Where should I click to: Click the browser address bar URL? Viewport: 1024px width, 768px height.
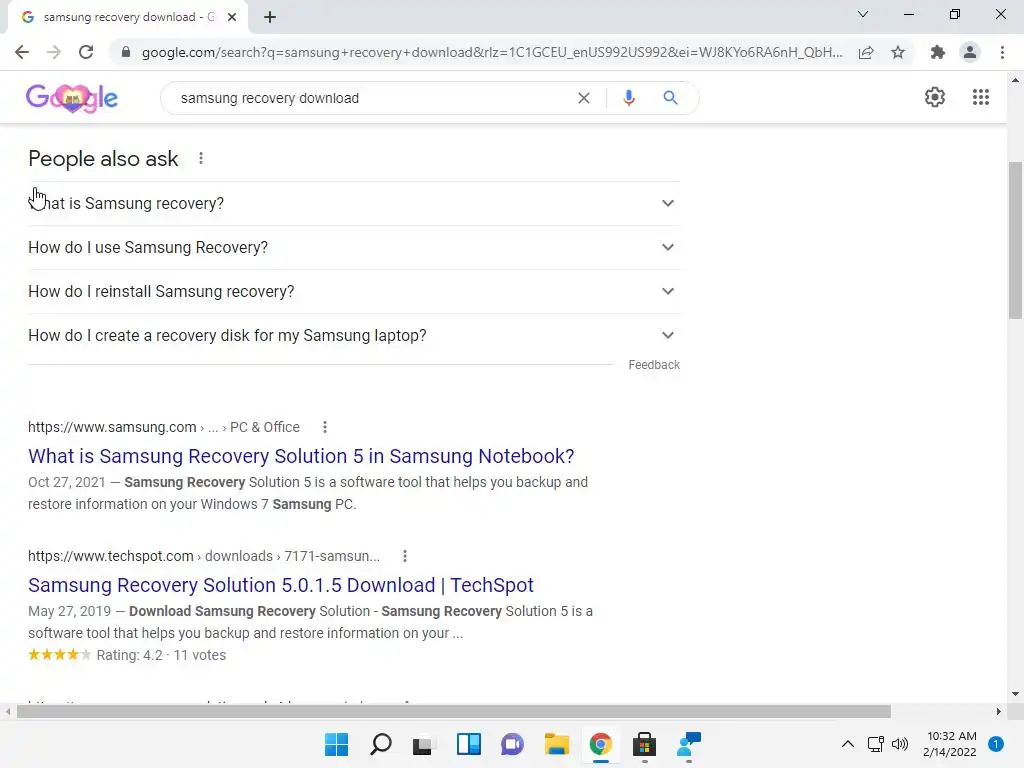492,52
